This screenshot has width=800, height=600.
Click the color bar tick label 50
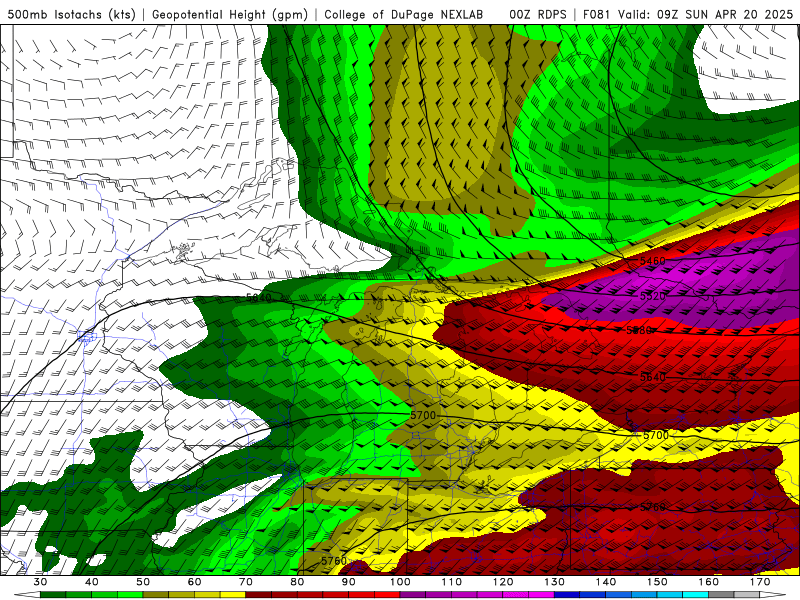click(143, 582)
